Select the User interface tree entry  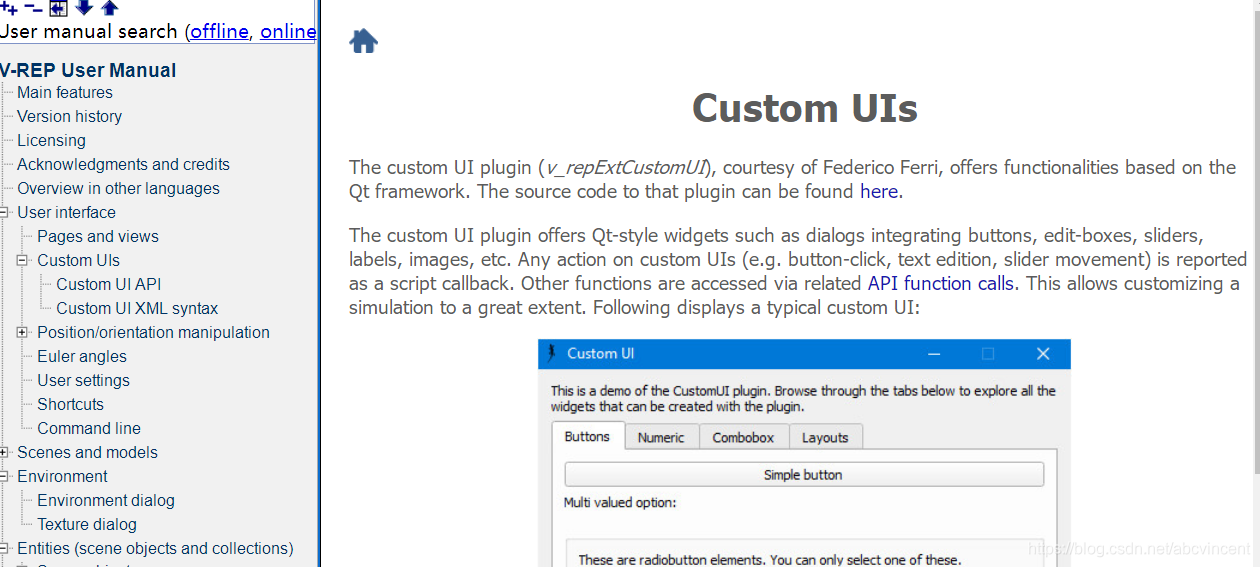pyautogui.click(x=66, y=212)
